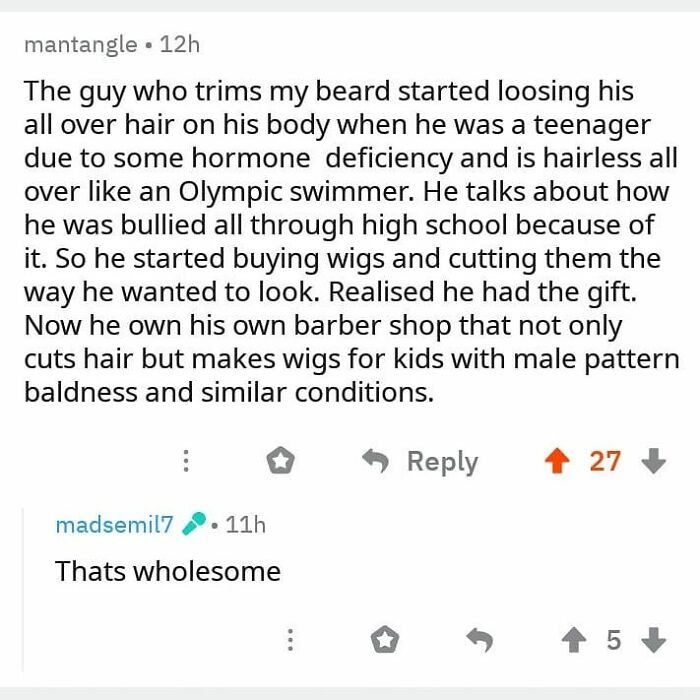Give award to madsemil7's reply

385,639
